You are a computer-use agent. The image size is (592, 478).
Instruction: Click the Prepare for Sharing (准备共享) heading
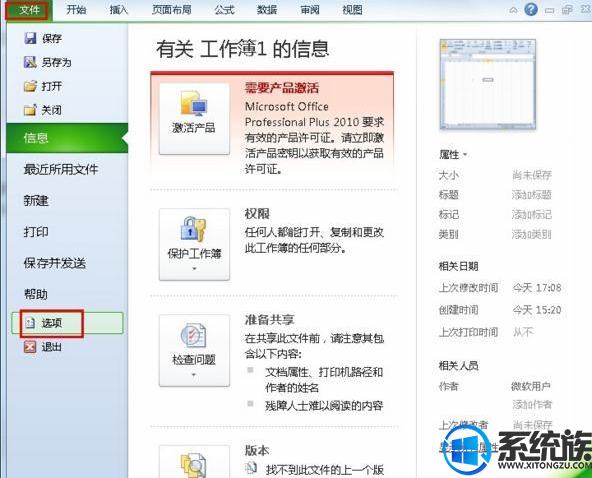click(270, 320)
